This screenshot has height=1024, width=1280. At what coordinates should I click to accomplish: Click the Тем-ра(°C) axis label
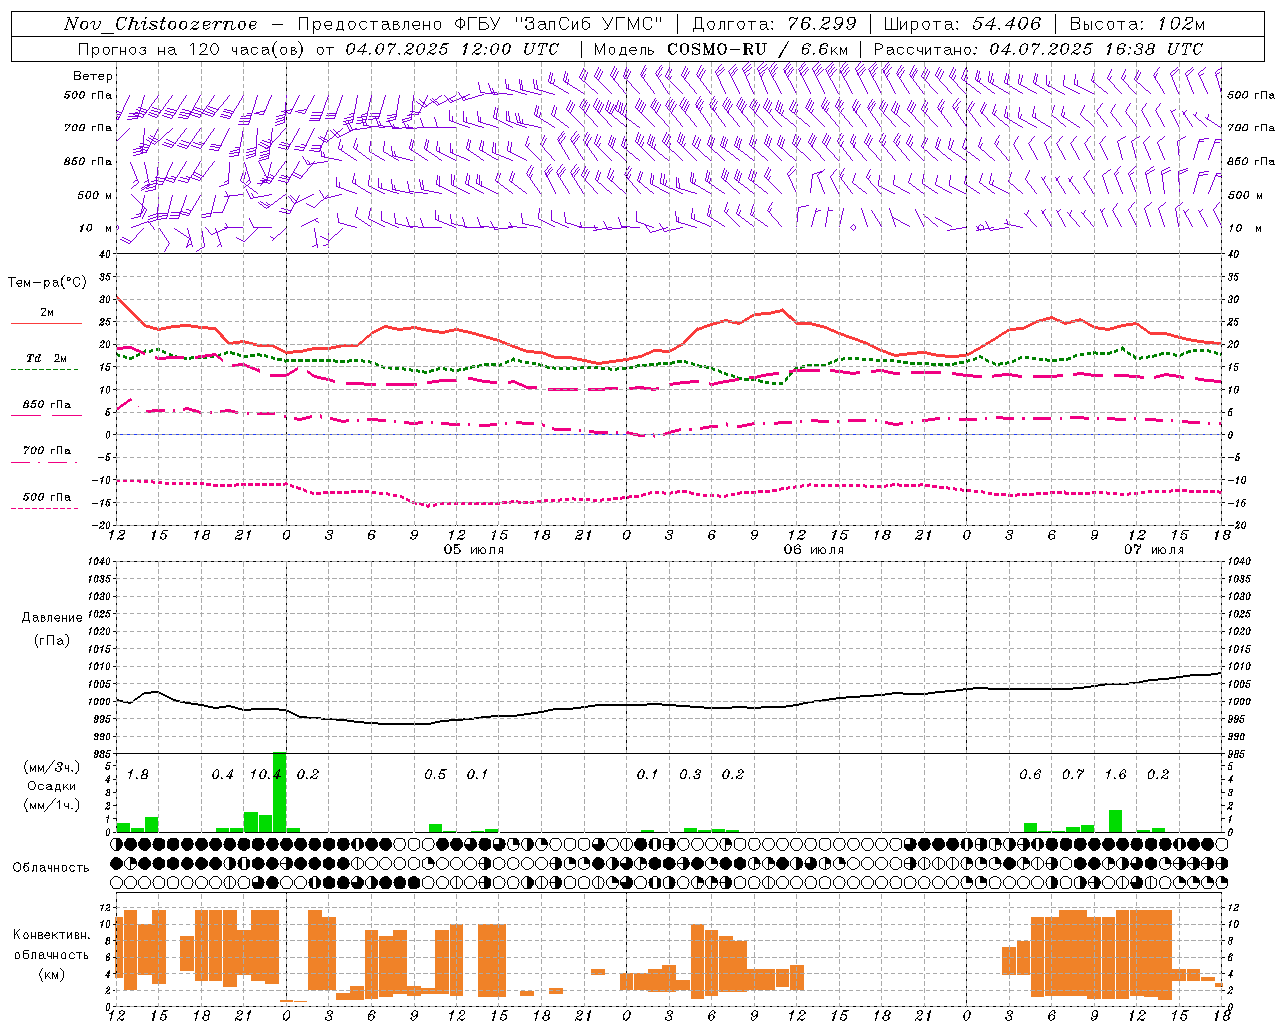click(x=47, y=283)
